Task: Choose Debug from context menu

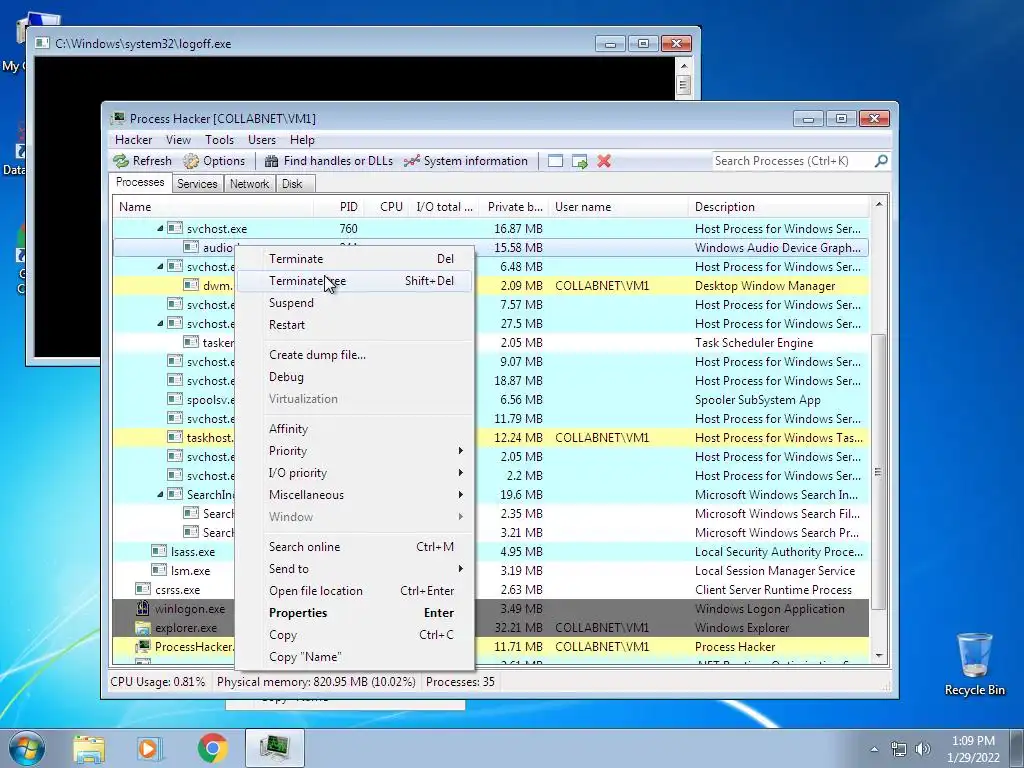Action: [354, 377]
